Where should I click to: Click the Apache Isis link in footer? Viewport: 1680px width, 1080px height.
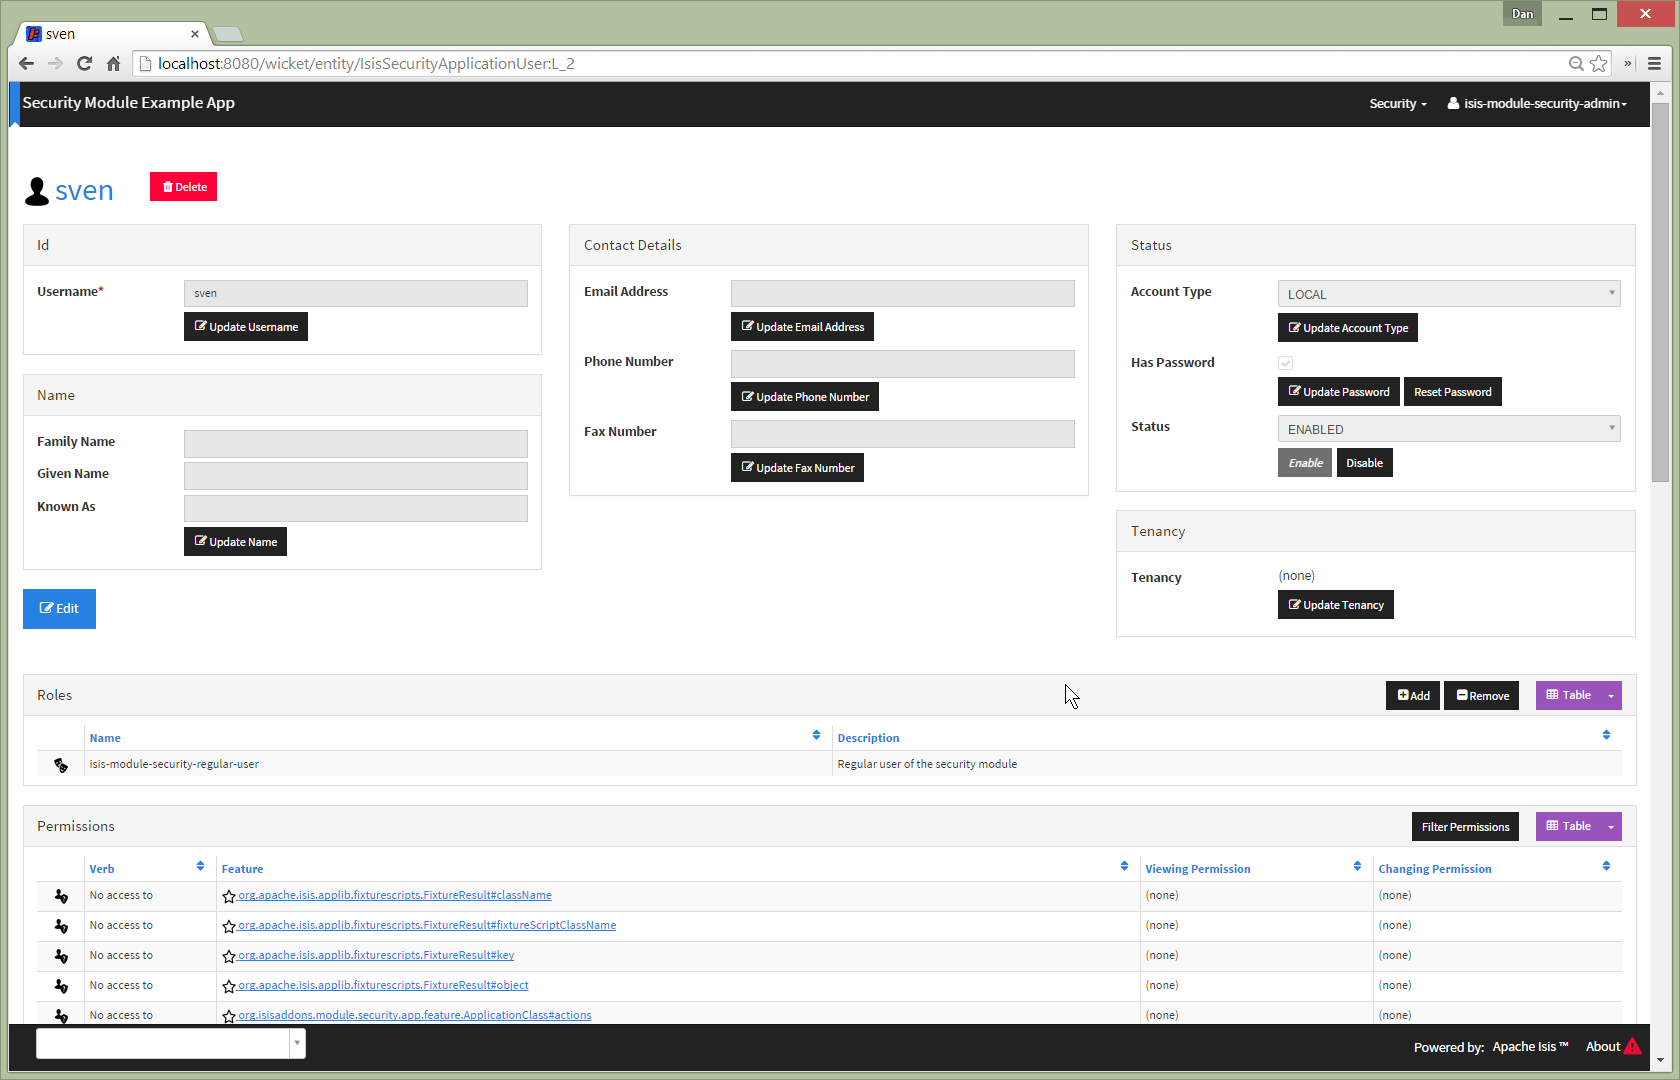[1530, 1047]
